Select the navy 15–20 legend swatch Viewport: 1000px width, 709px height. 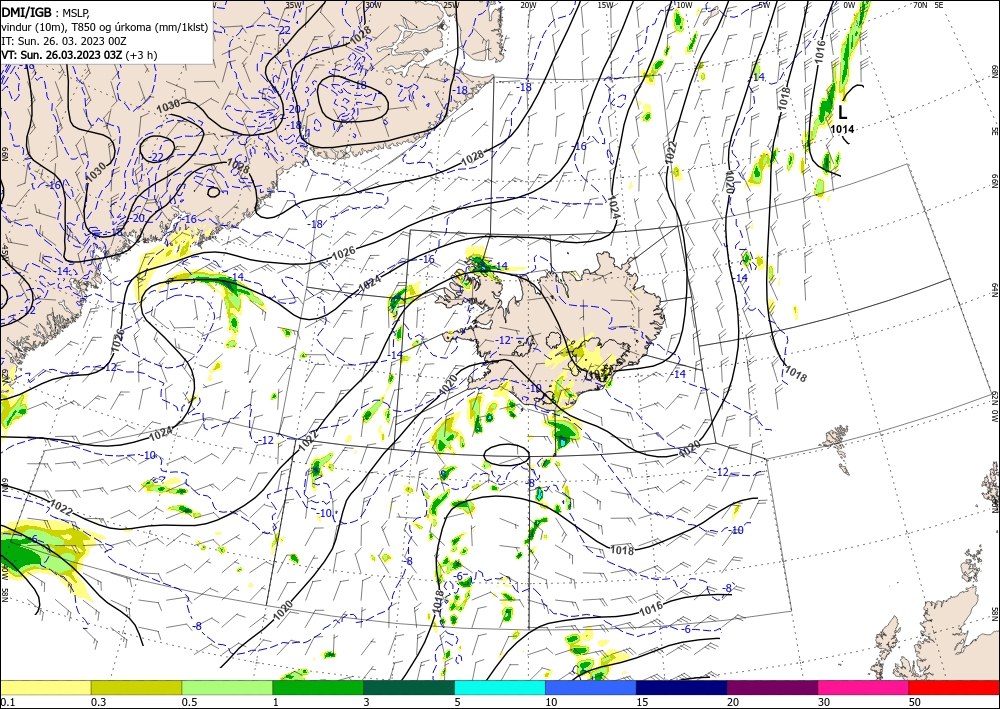click(x=682, y=687)
